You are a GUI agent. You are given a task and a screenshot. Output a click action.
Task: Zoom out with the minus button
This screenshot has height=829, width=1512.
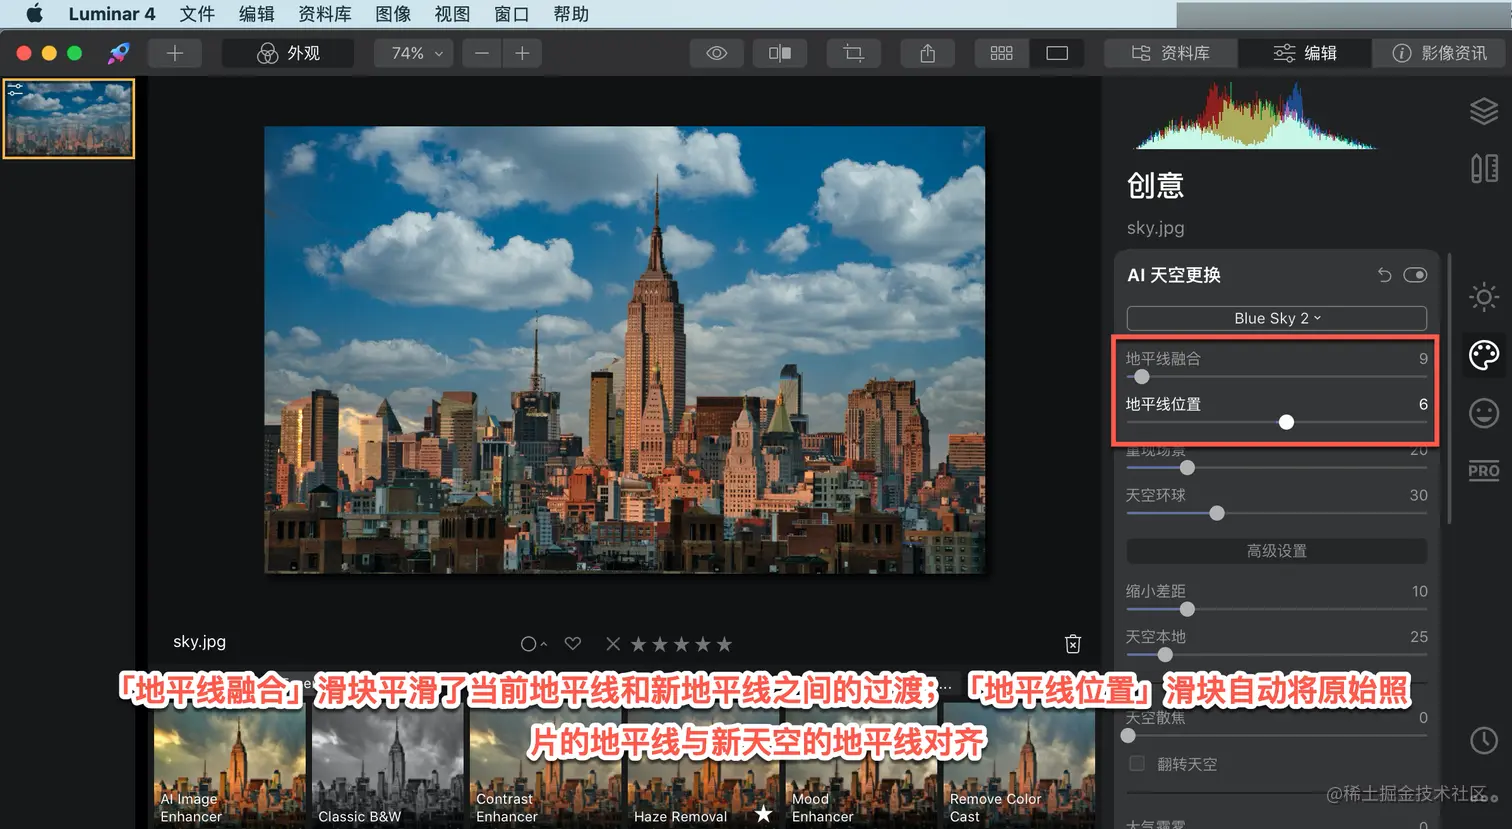[482, 53]
